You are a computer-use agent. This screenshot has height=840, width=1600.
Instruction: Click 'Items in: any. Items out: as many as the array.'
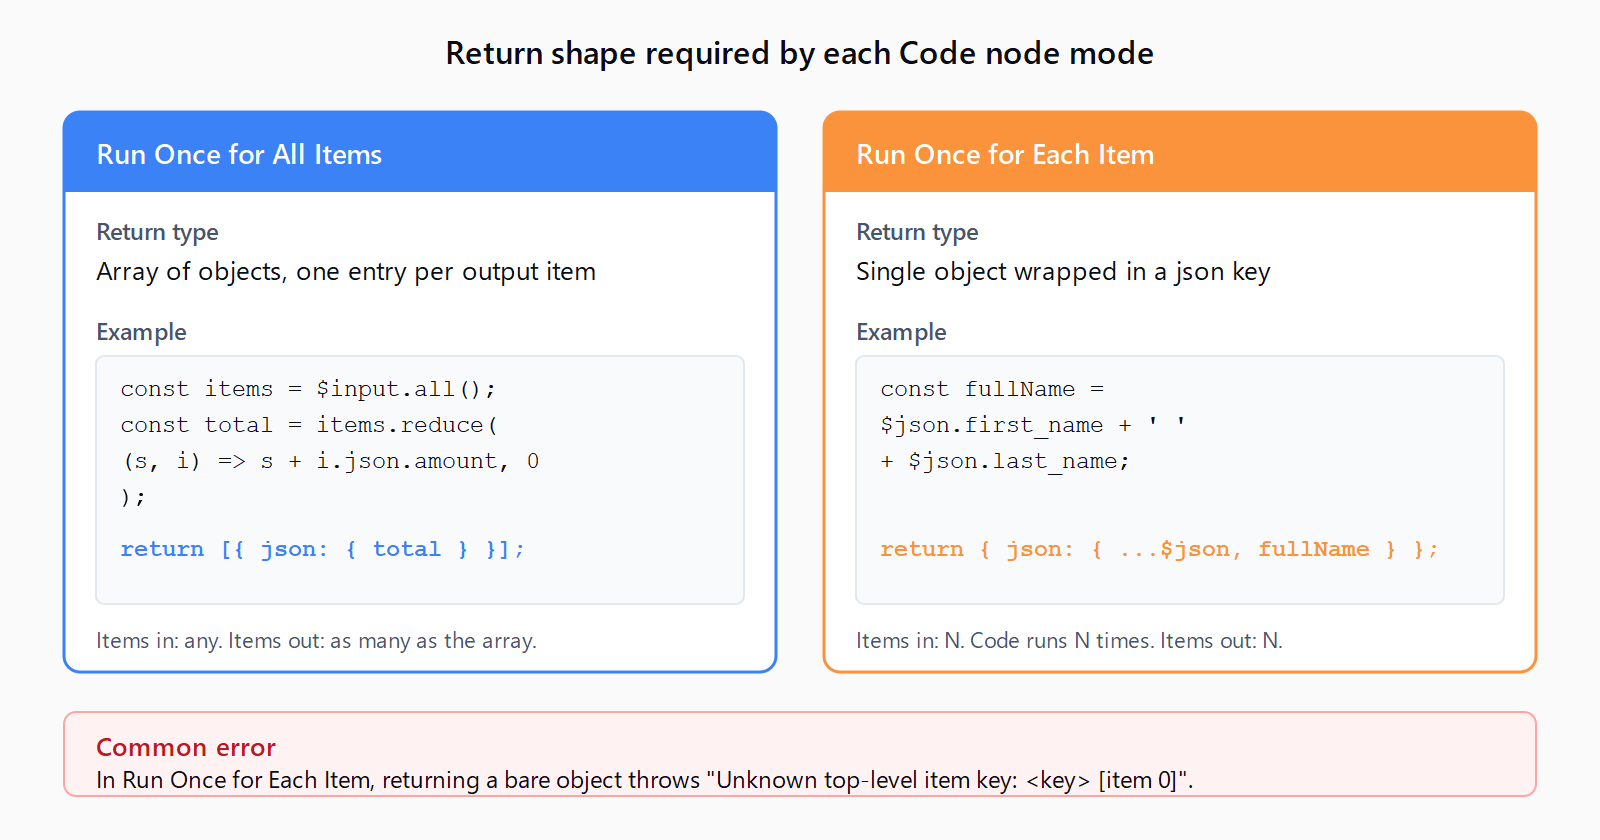click(x=316, y=641)
